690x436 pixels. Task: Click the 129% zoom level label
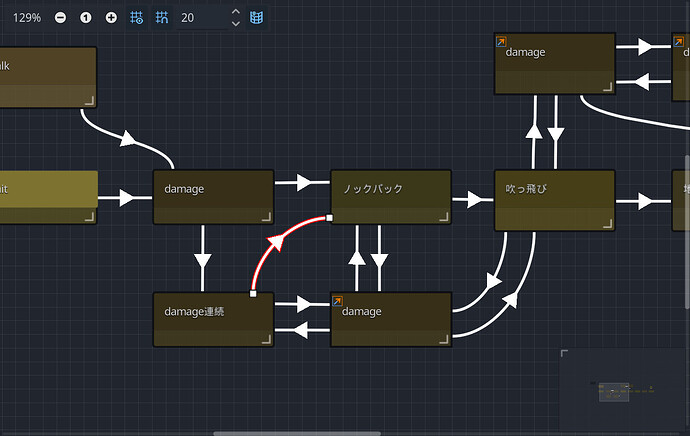pos(27,18)
